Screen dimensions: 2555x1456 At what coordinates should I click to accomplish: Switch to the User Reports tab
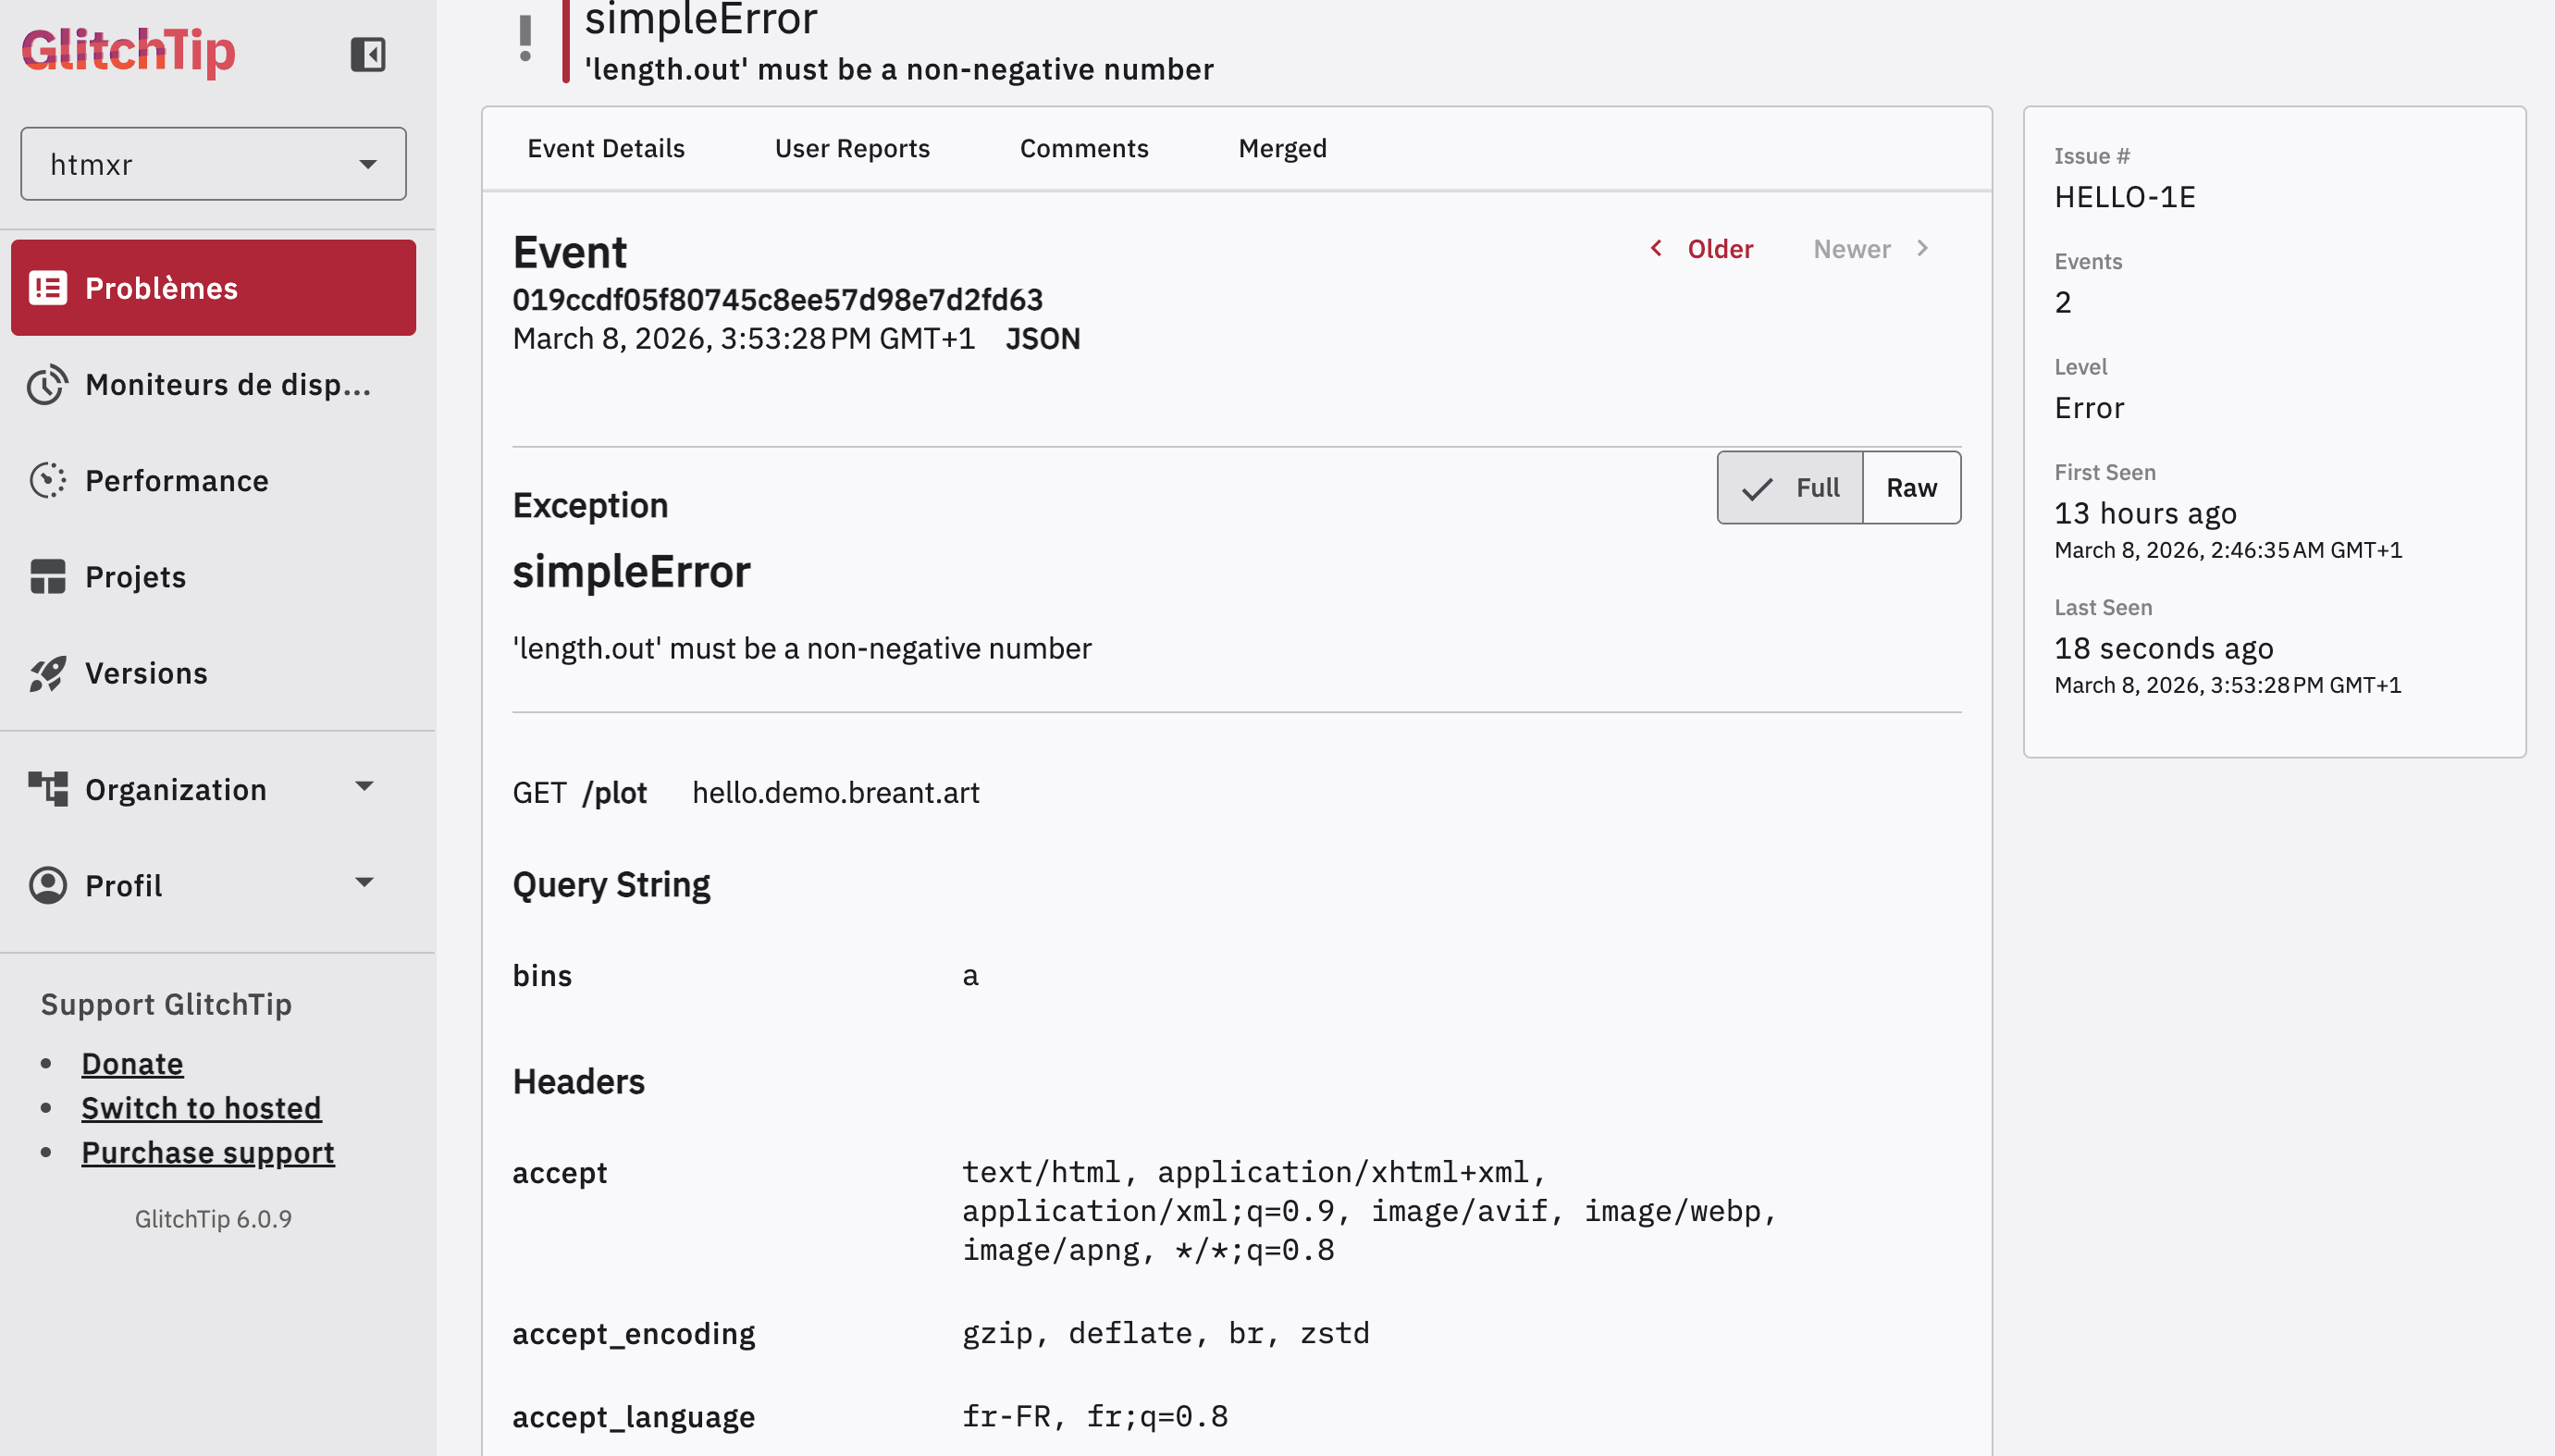coord(852,148)
